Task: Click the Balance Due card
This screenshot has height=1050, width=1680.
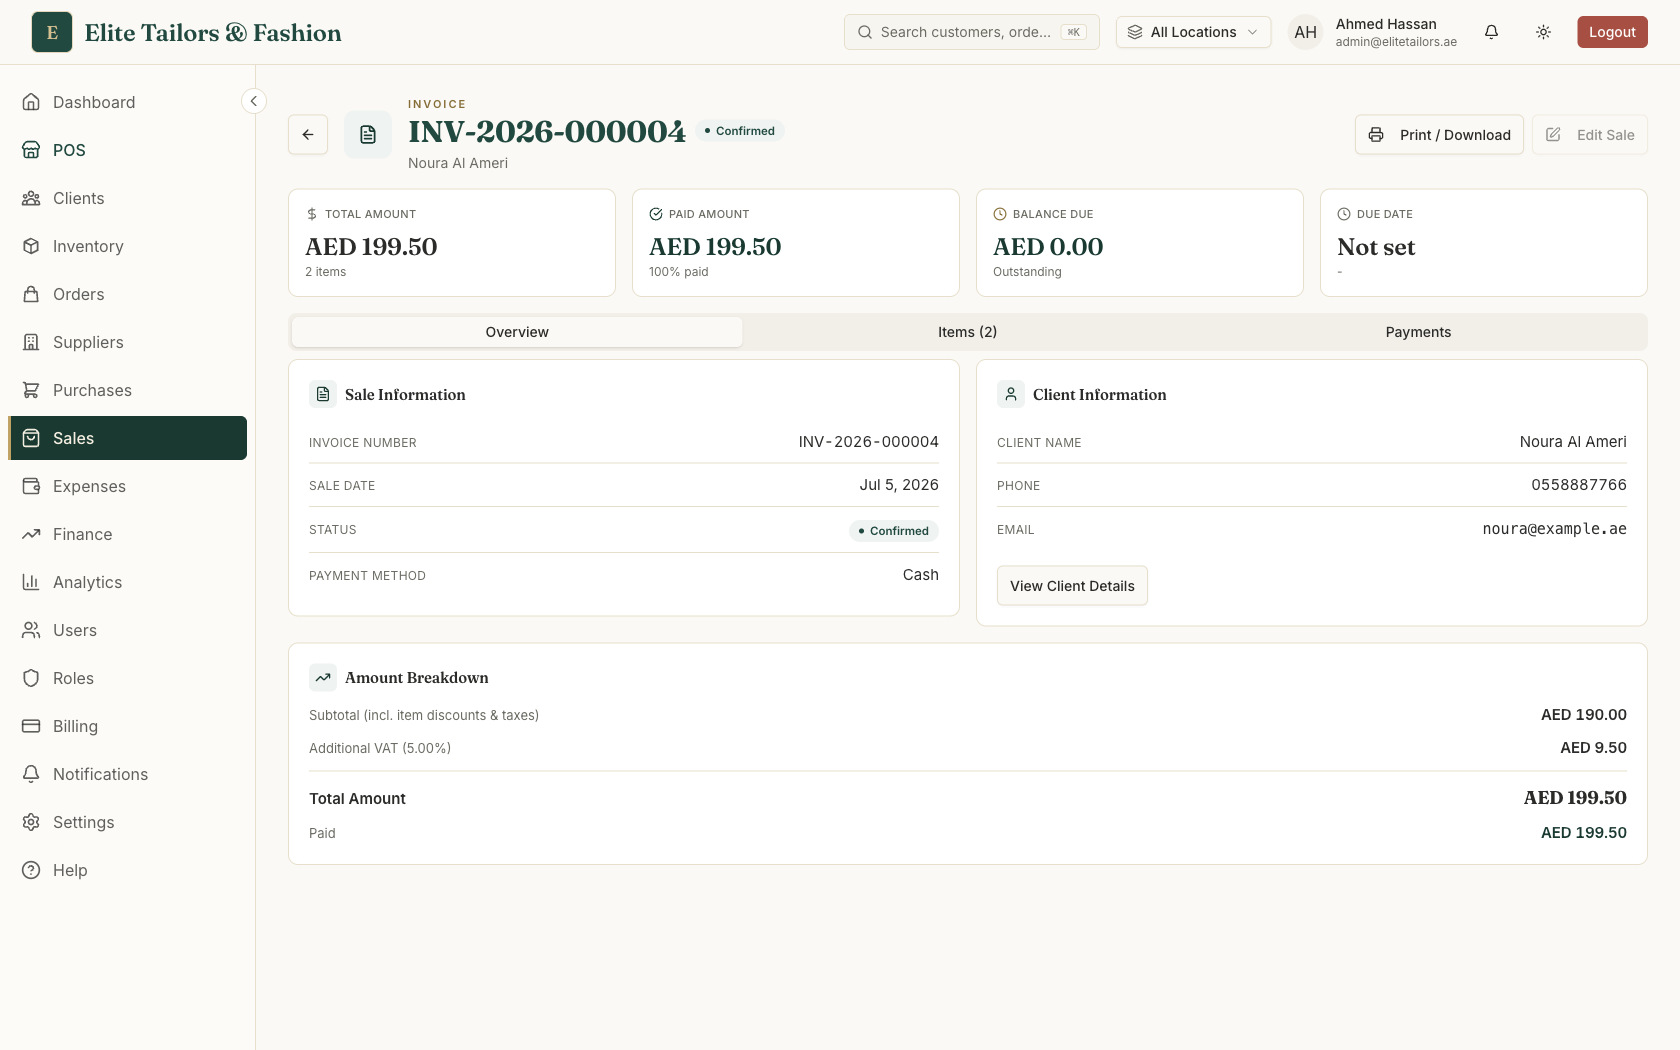Action: pyautogui.click(x=1140, y=243)
